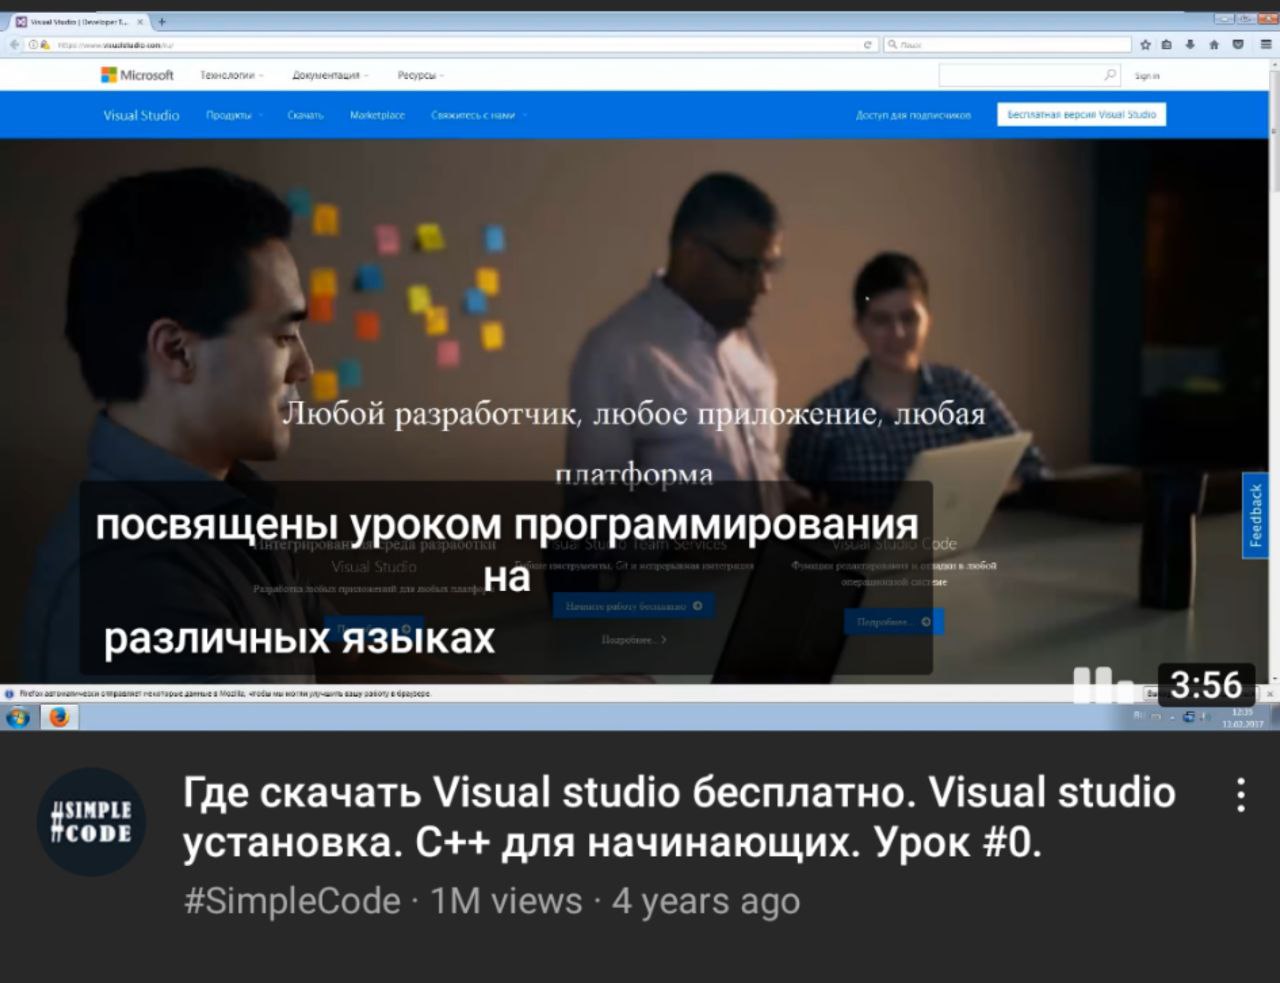Image resolution: width=1280 pixels, height=983 pixels.
Task: Click the Начните работу бесплатно button
Action: pyautogui.click(x=634, y=606)
